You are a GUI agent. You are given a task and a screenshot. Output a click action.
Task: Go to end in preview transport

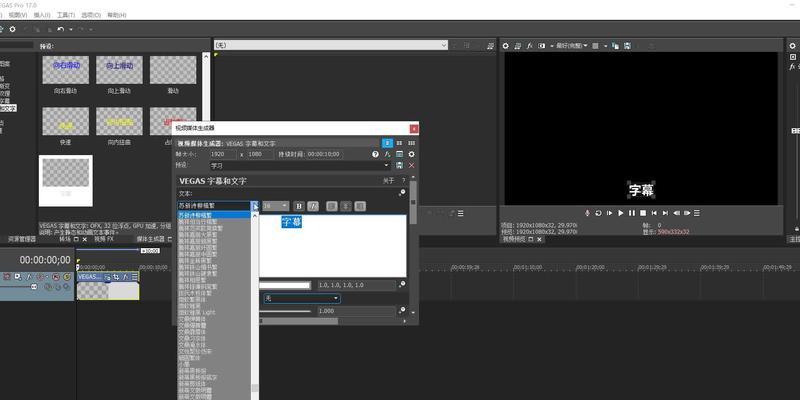(x=665, y=213)
